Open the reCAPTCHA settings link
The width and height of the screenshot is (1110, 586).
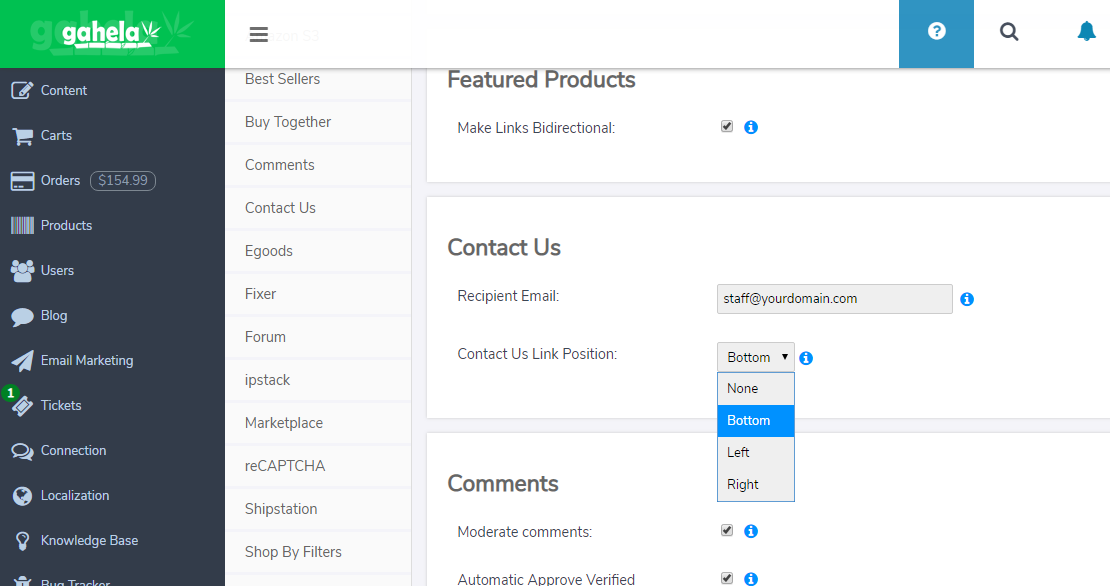point(285,466)
